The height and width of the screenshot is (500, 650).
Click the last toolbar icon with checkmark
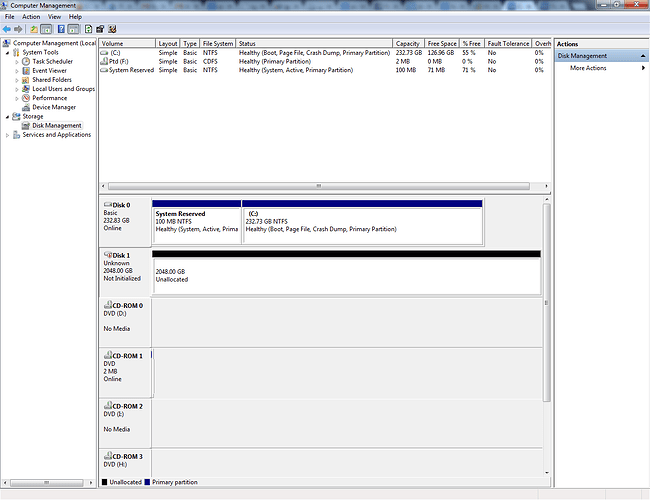tap(112, 29)
